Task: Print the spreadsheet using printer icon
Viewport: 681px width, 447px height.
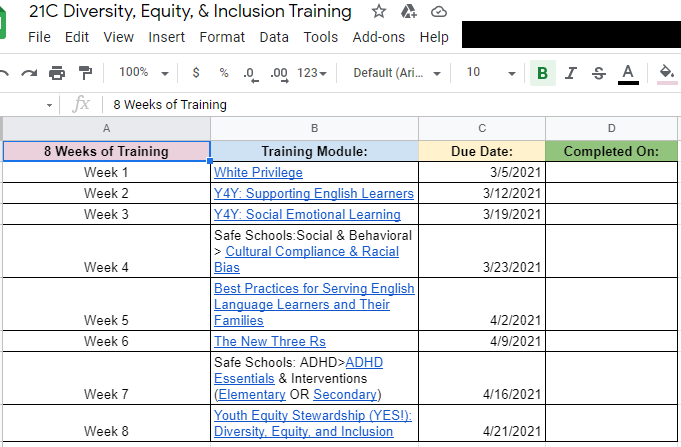Action: 57,73
